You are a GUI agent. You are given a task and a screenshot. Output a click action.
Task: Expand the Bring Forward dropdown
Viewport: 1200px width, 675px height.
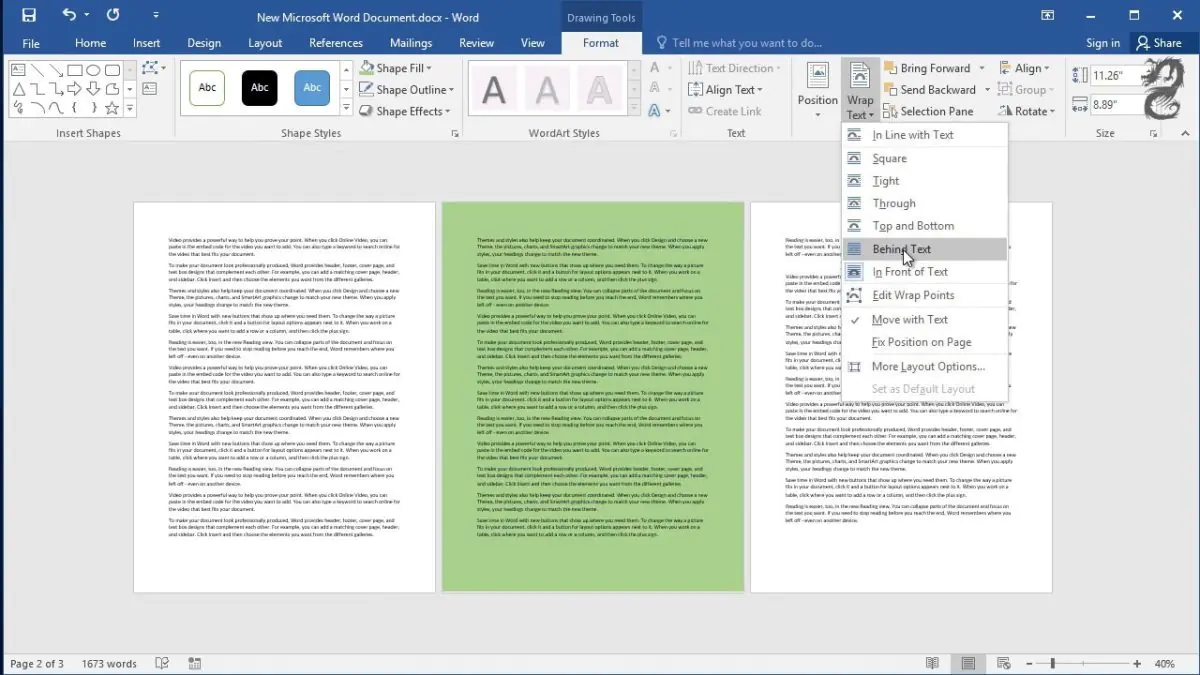980,67
